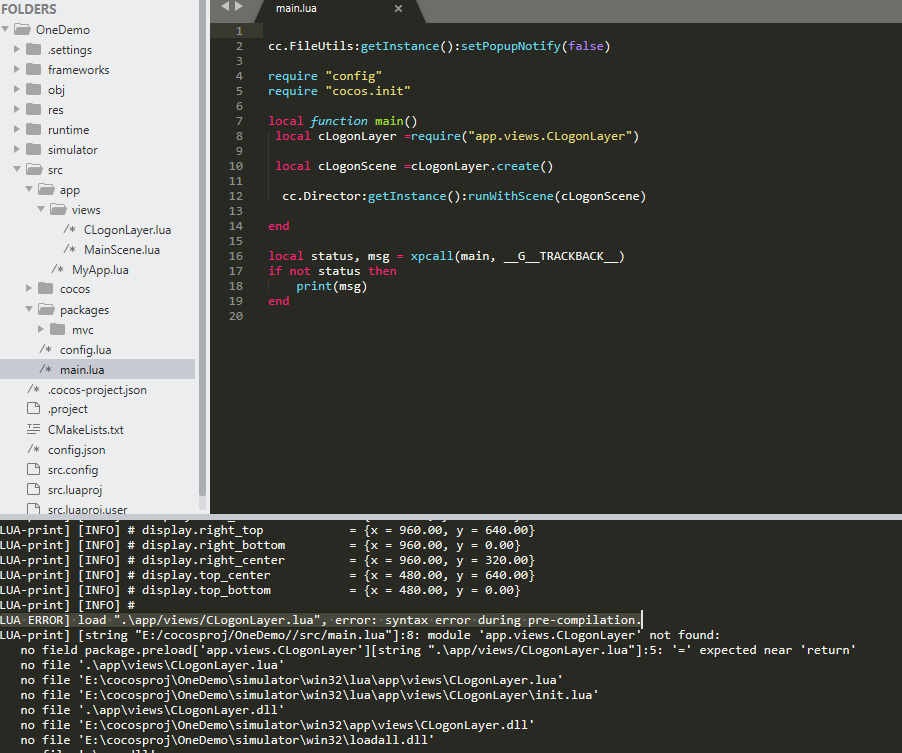Go to previous tab with left arrow
The width and height of the screenshot is (902, 753).
[x=225, y=6]
